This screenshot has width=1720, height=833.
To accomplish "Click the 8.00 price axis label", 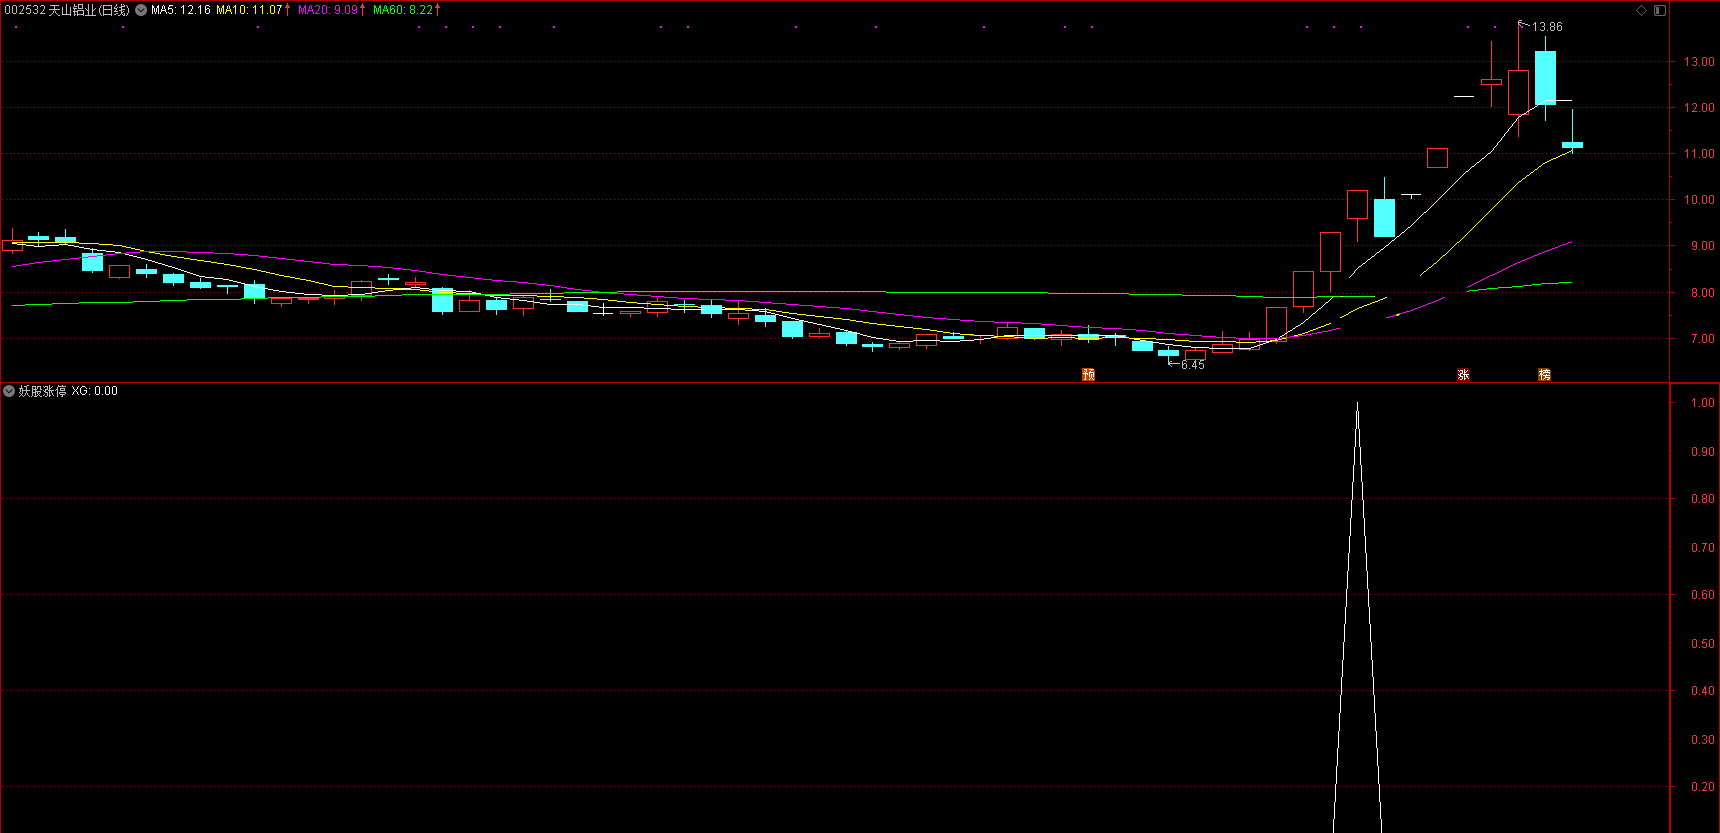I will (x=1702, y=294).
